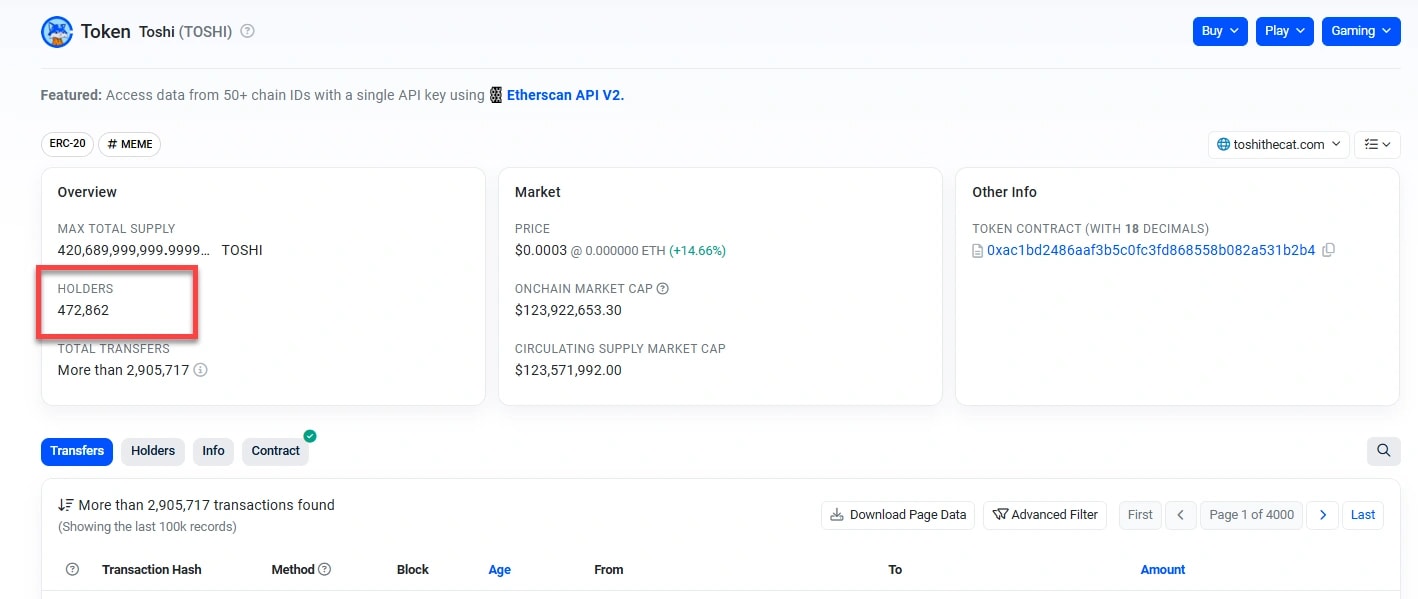This screenshot has width=1418, height=599.
Task: Jump to the Last page of transfers
Action: click(x=1362, y=514)
